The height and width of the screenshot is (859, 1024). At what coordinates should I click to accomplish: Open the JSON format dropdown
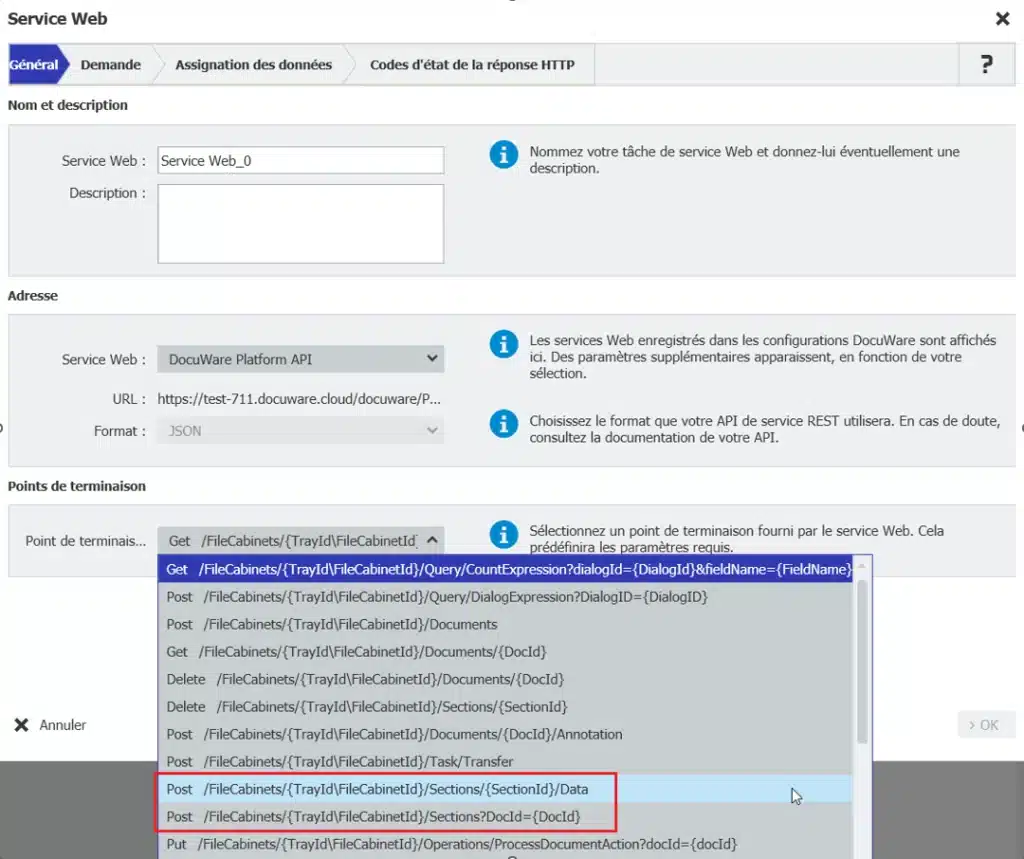300,431
